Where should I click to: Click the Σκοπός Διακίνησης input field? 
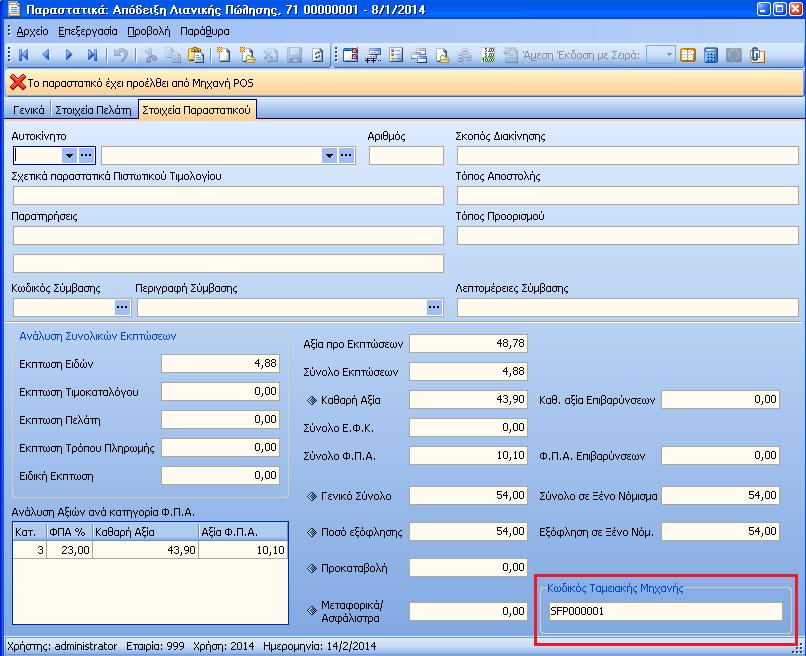(x=628, y=155)
